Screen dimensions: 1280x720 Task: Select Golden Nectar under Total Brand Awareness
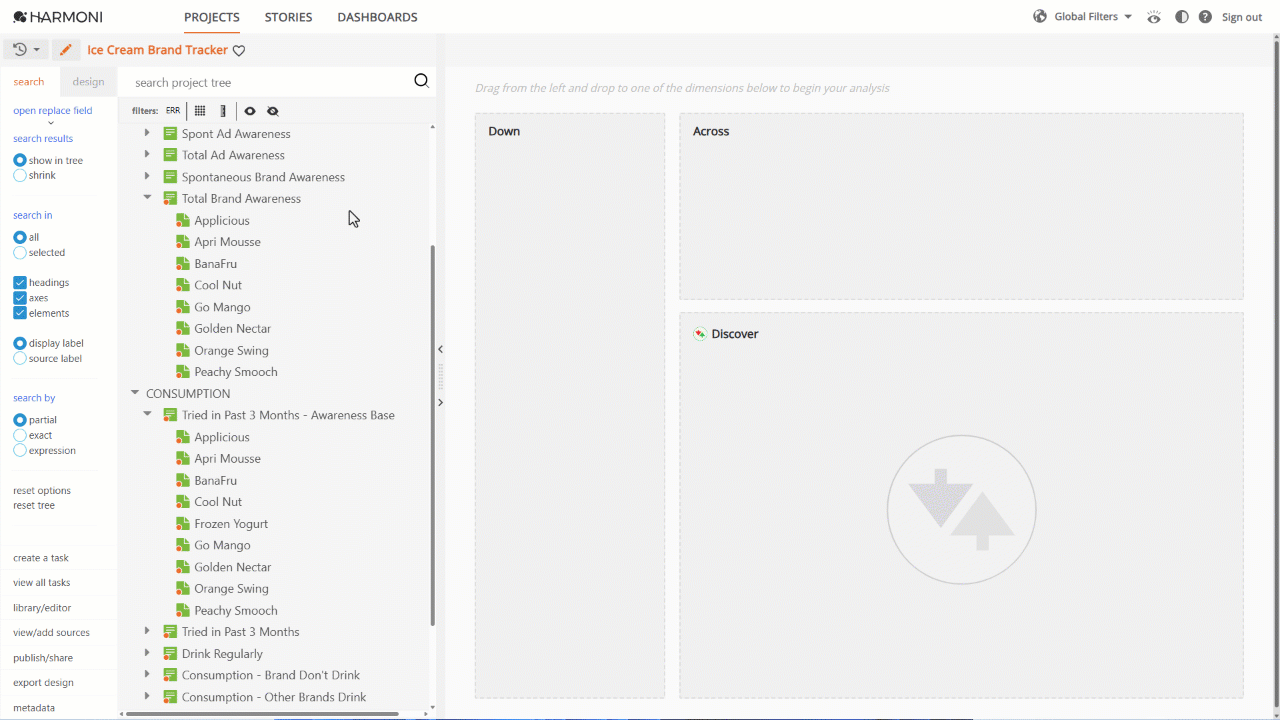pos(233,328)
